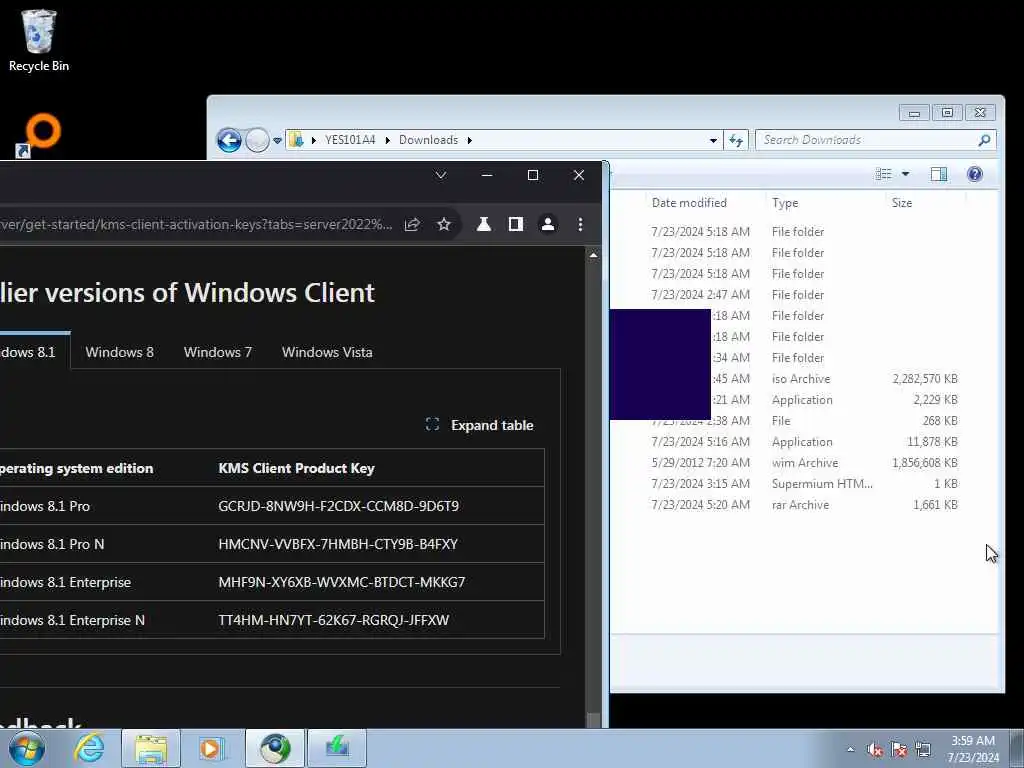
Task: Toggle the Explorer preview pane
Action: [939, 174]
